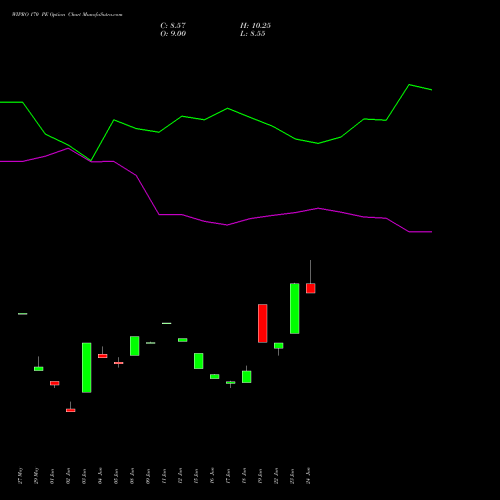Screen dimensions: 500x500
Task: Click the close value C: 8.57
Action: pos(173,26)
